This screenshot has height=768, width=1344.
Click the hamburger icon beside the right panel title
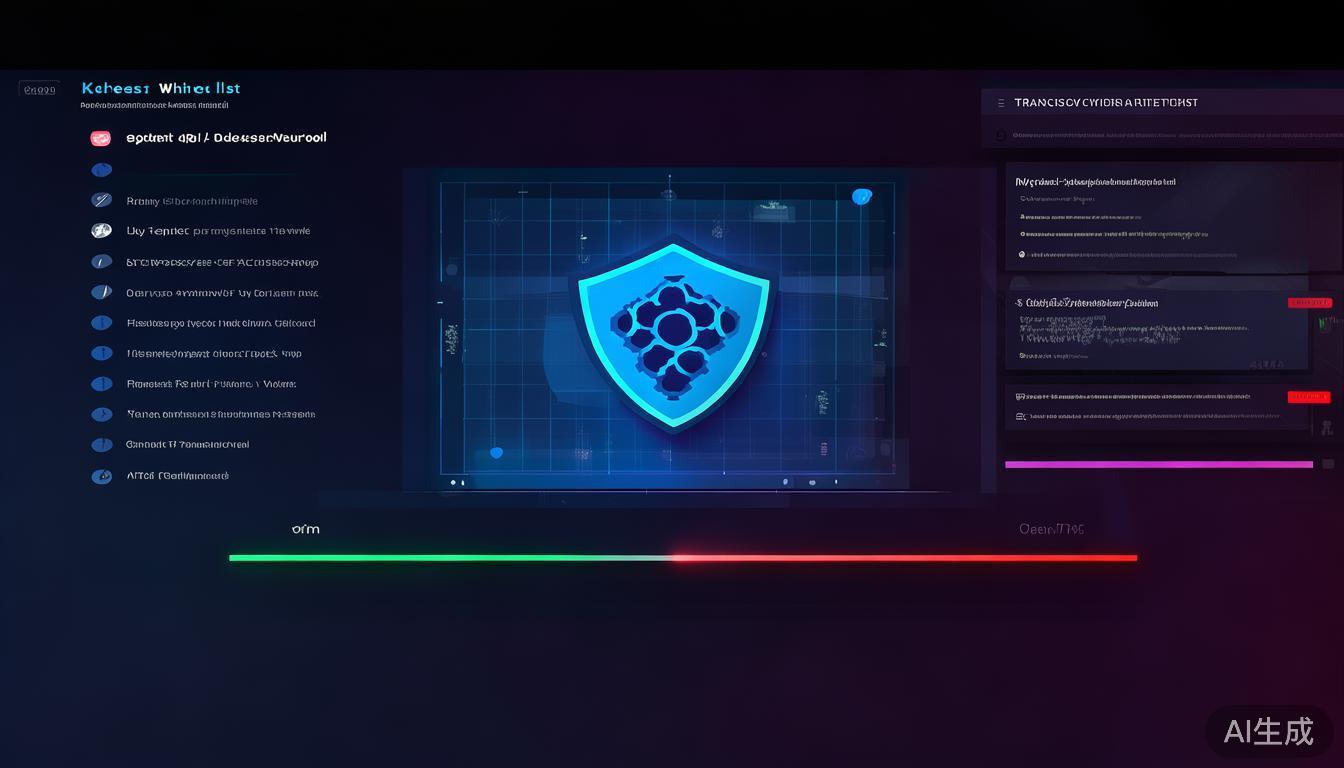tap(1000, 101)
